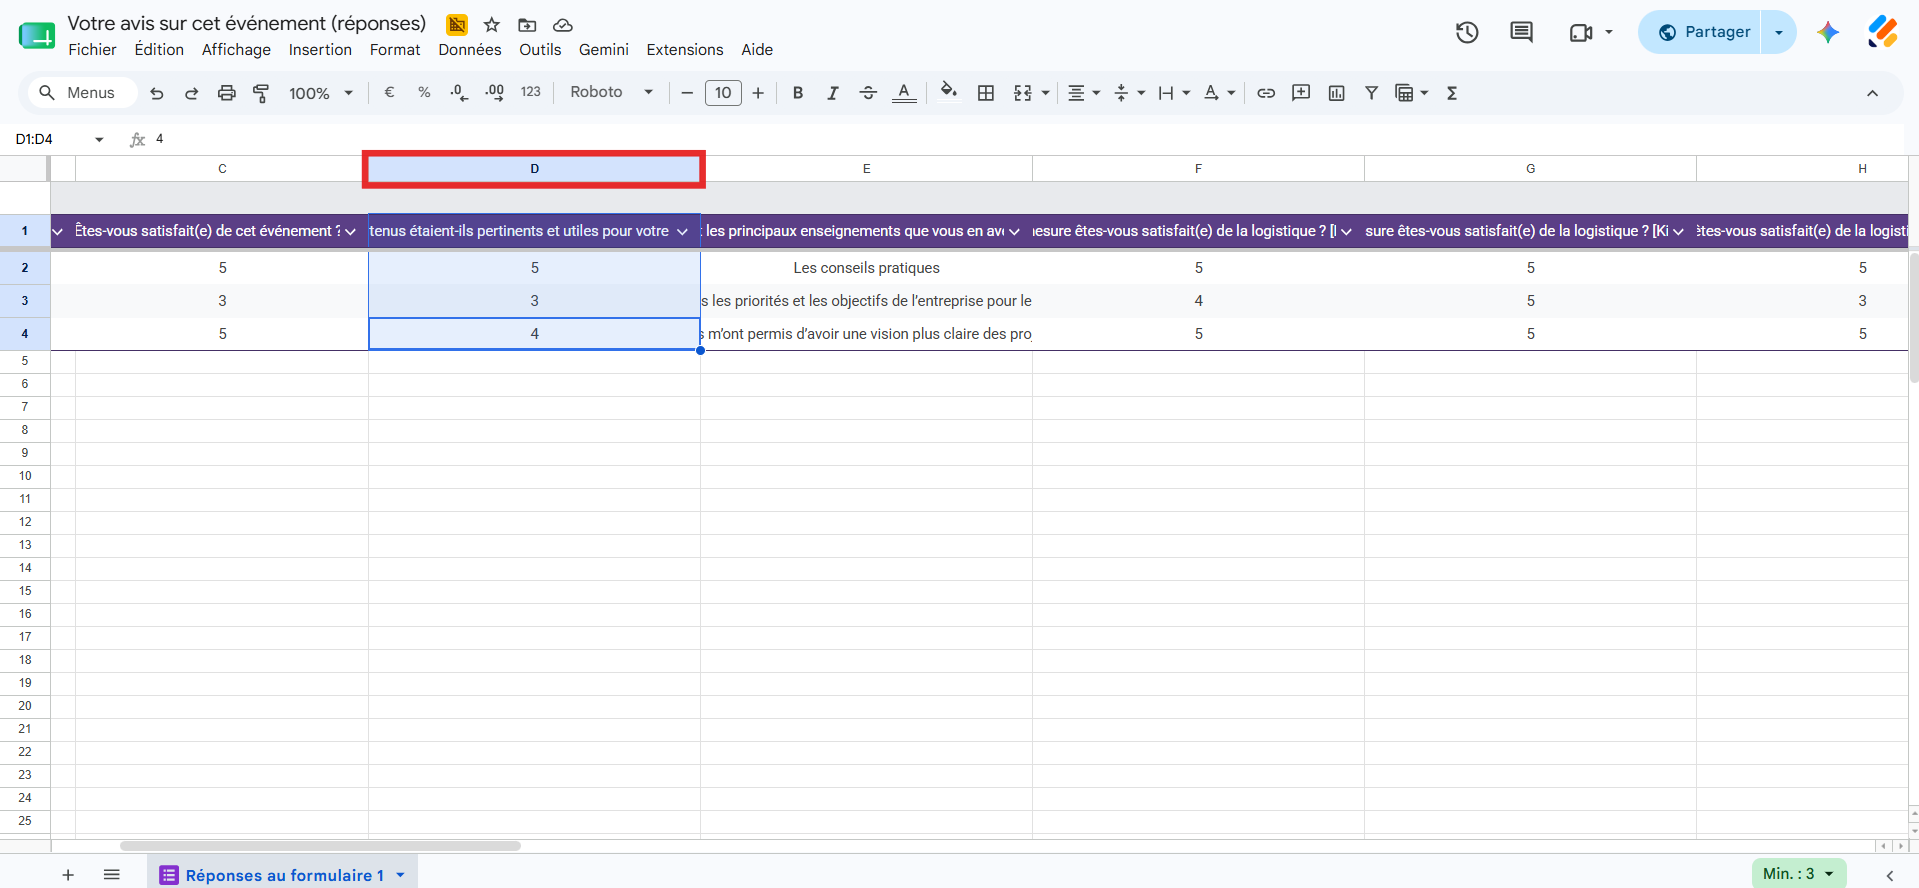The image size is (1919, 888).
Task: Open number format 123 menu
Action: tap(530, 92)
